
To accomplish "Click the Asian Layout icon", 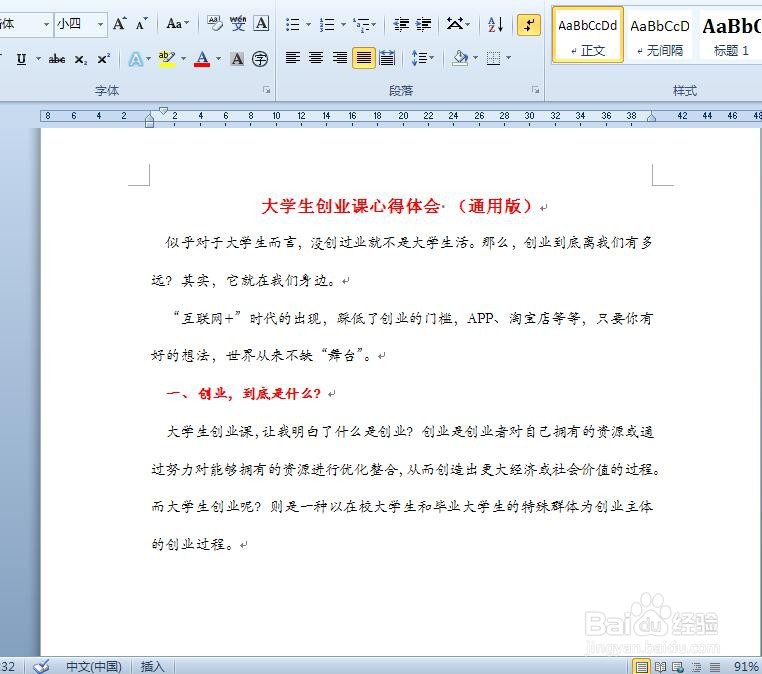I will point(458,24).
